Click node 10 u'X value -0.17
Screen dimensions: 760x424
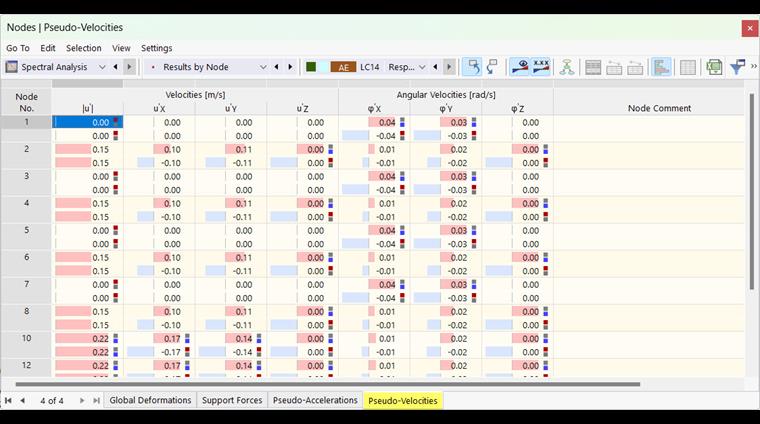[x=159, y=352]
